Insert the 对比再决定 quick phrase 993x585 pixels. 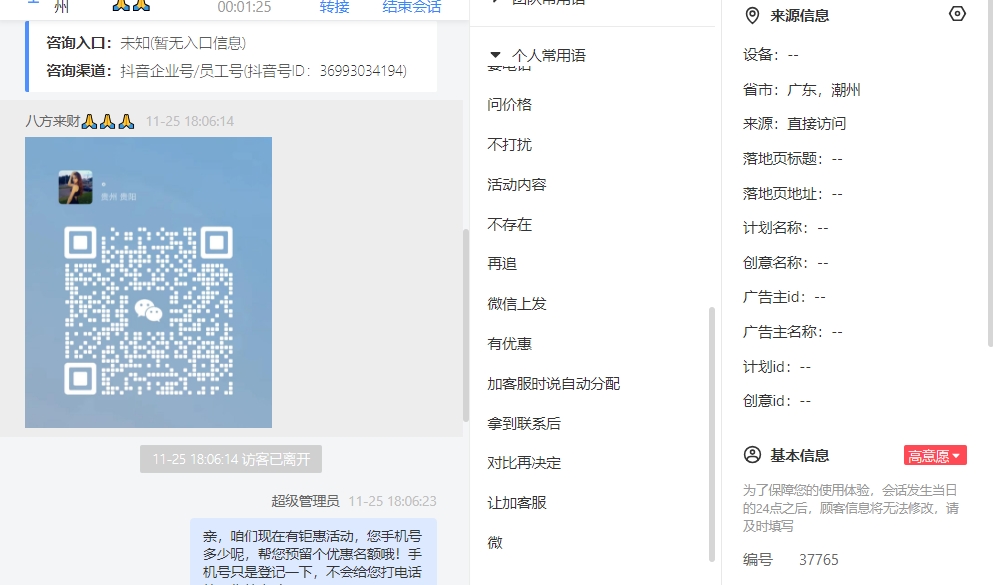[x=524, y=463]
